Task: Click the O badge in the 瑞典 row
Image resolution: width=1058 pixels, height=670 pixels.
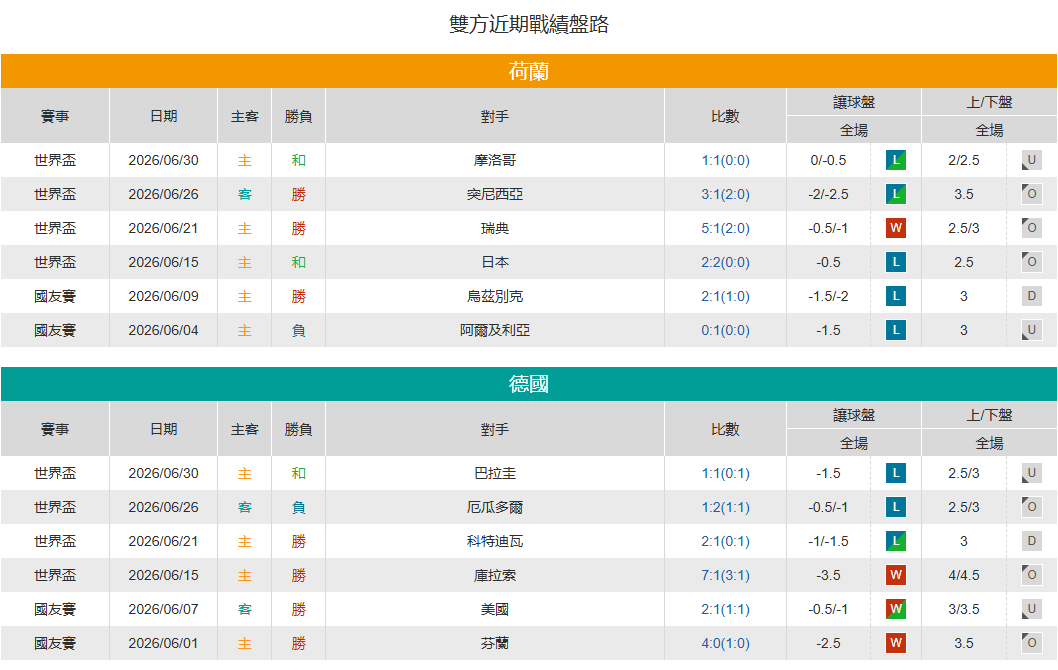Action: coord(1031,228)
